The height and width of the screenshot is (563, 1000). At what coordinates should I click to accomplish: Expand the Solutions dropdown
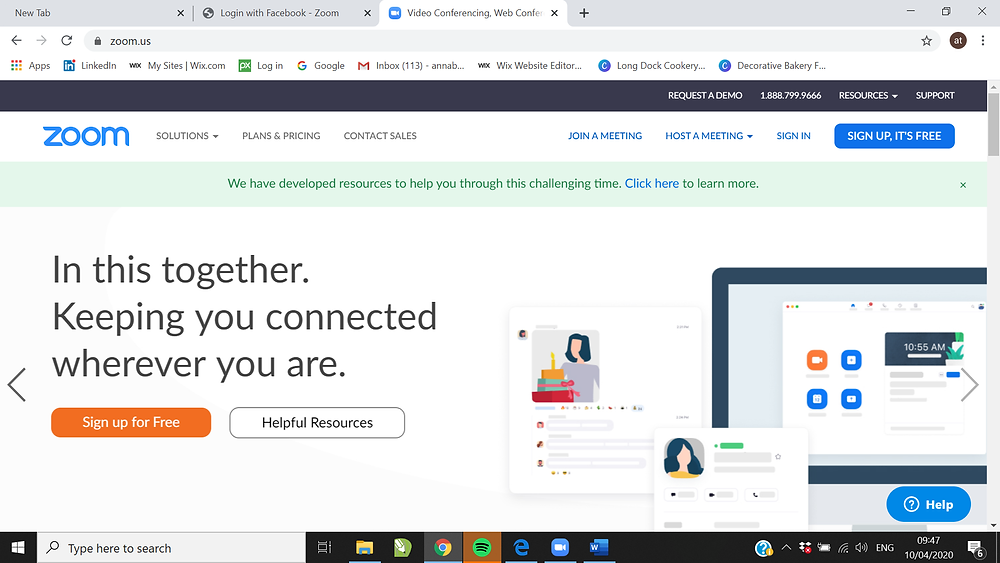[187, 136]
